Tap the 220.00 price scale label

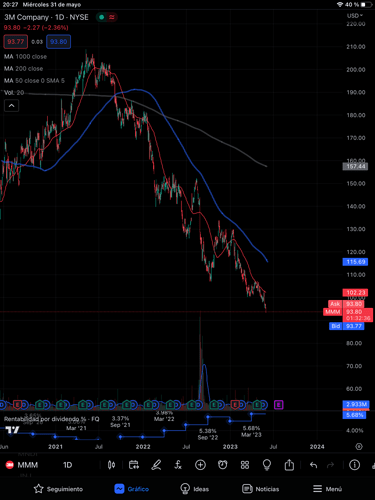(x=356, y=24)
